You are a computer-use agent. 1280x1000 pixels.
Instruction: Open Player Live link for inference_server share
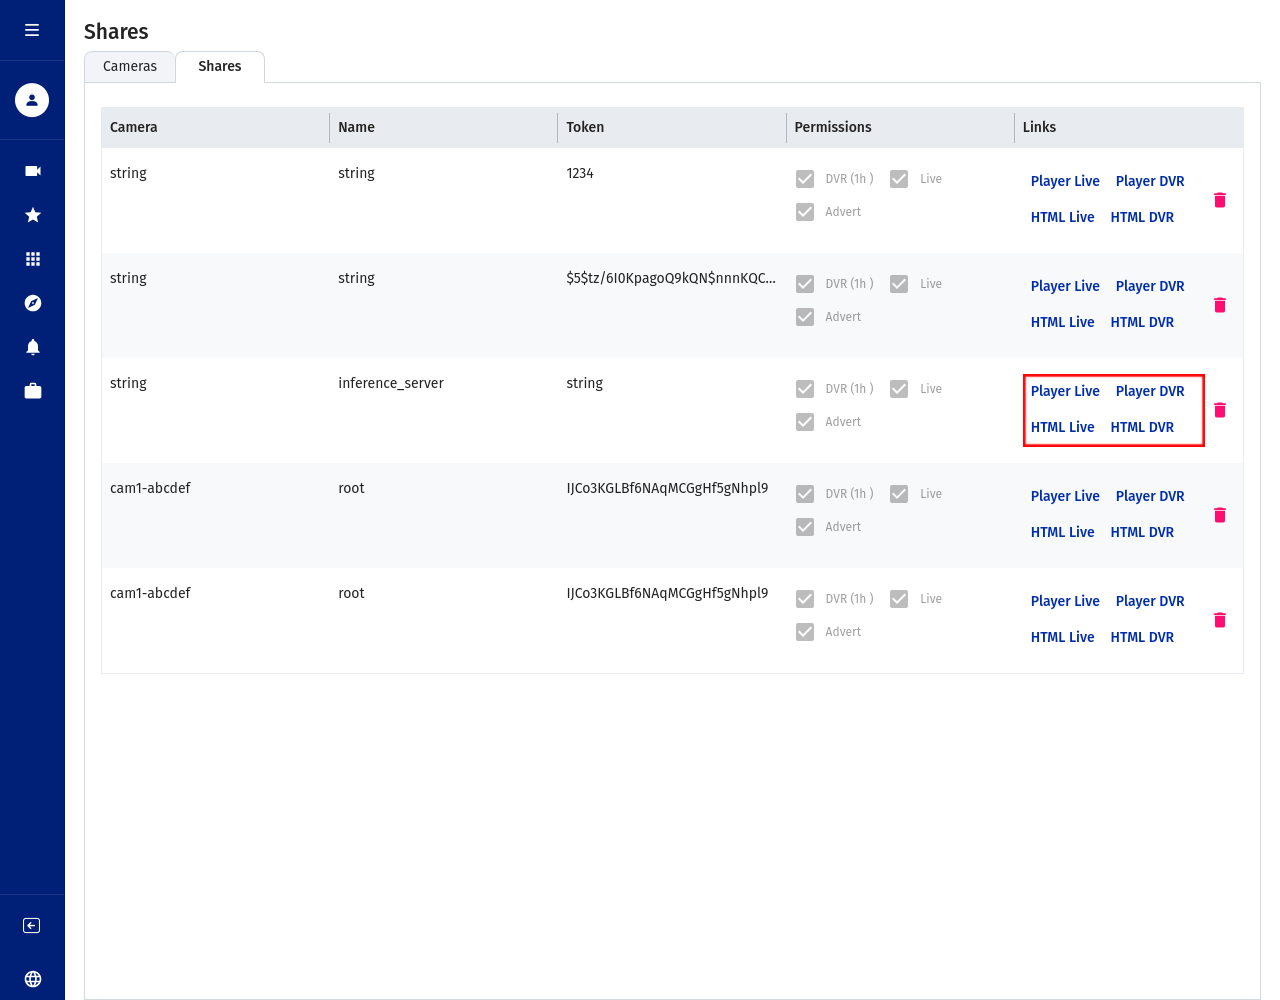click(x=1065, y=391)
